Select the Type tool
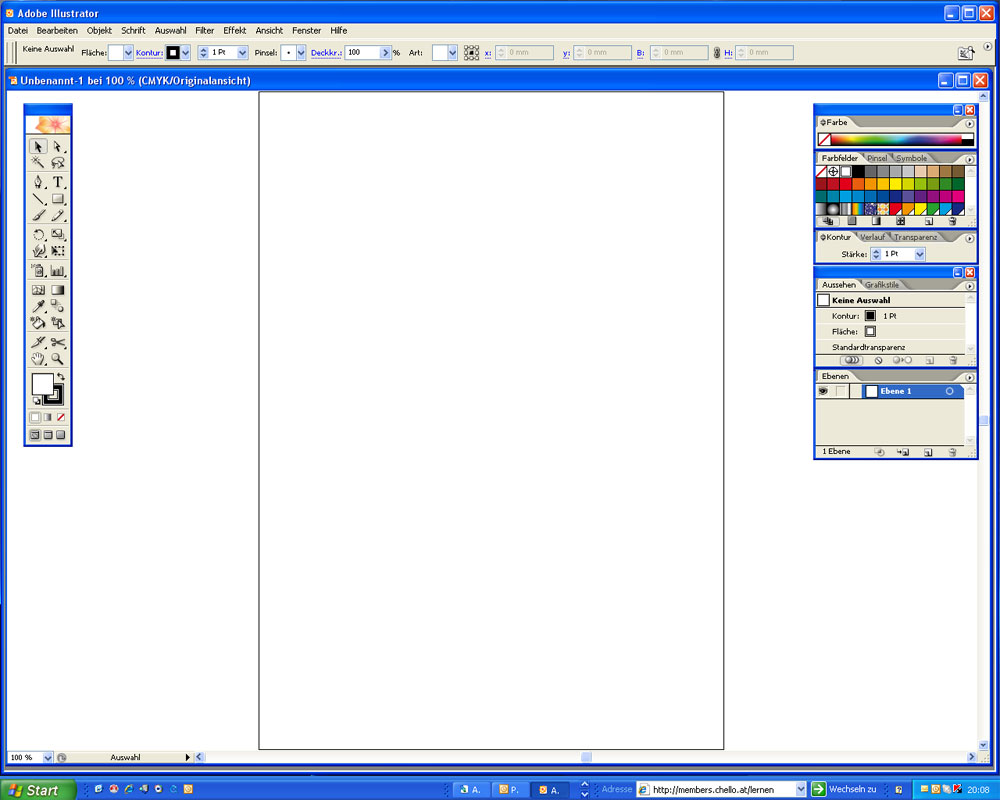 click(58, 182)
